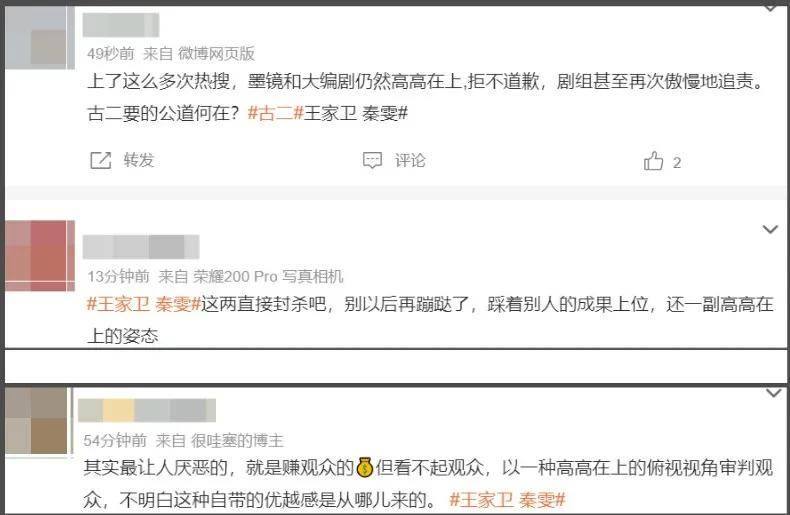Open the red avatar of second poster
790x515 pixels.
click(x=40, y=256)
